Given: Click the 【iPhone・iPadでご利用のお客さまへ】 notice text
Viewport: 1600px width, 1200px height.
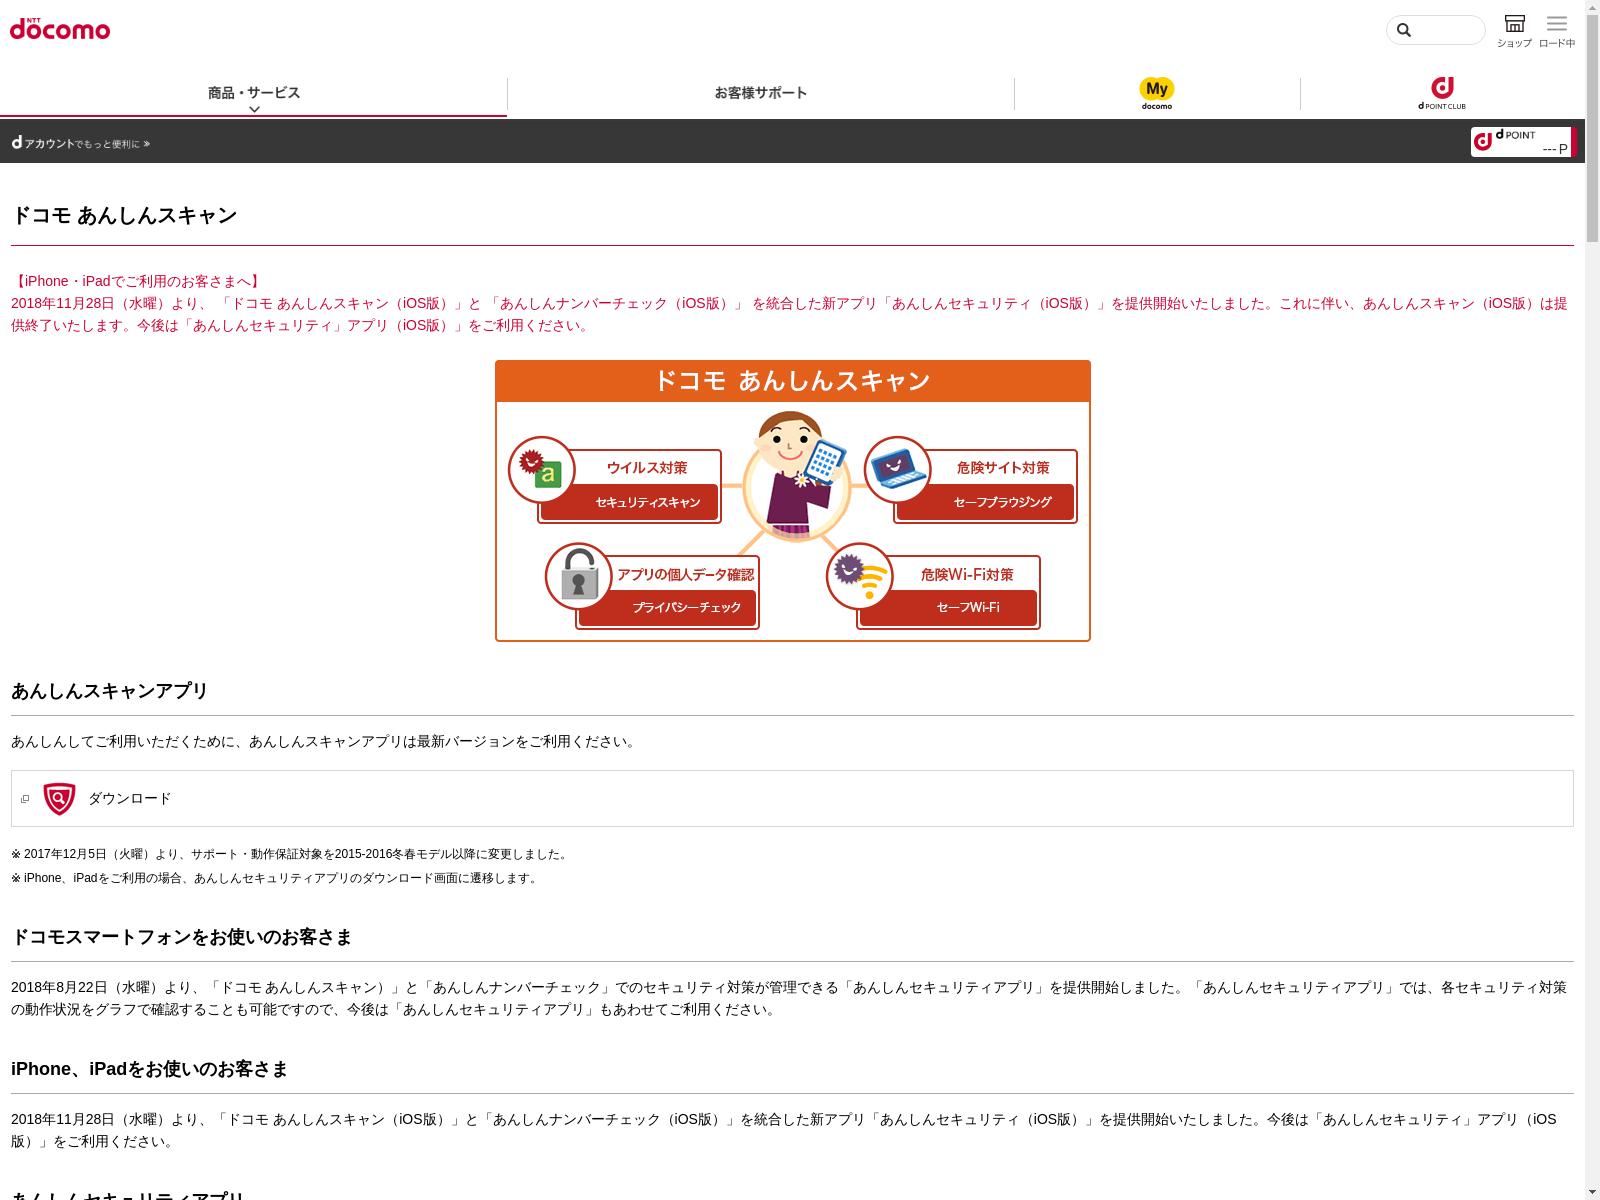Looking at the screenshot, I should tap(137, 281).
